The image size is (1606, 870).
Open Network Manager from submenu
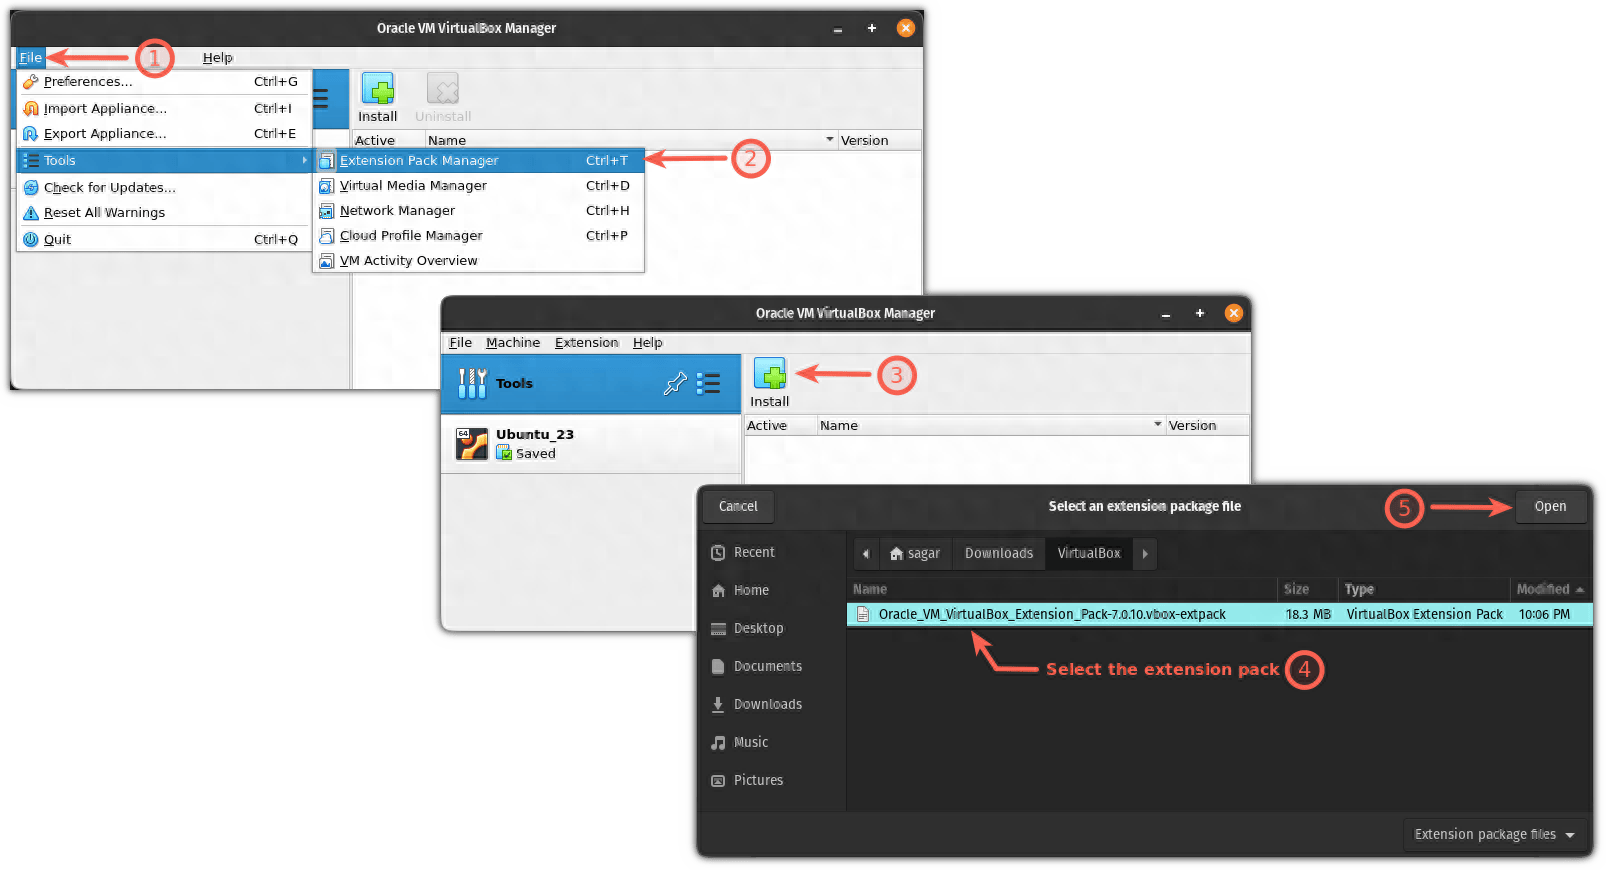point(479,210)
